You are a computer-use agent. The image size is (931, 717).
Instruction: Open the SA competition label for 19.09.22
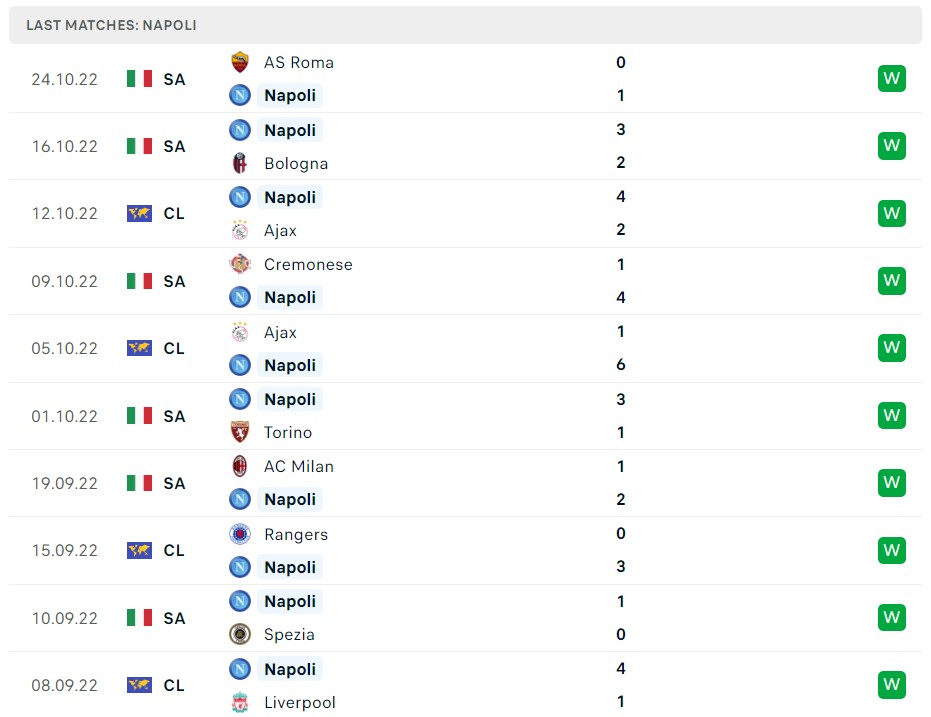coord(174,483)
